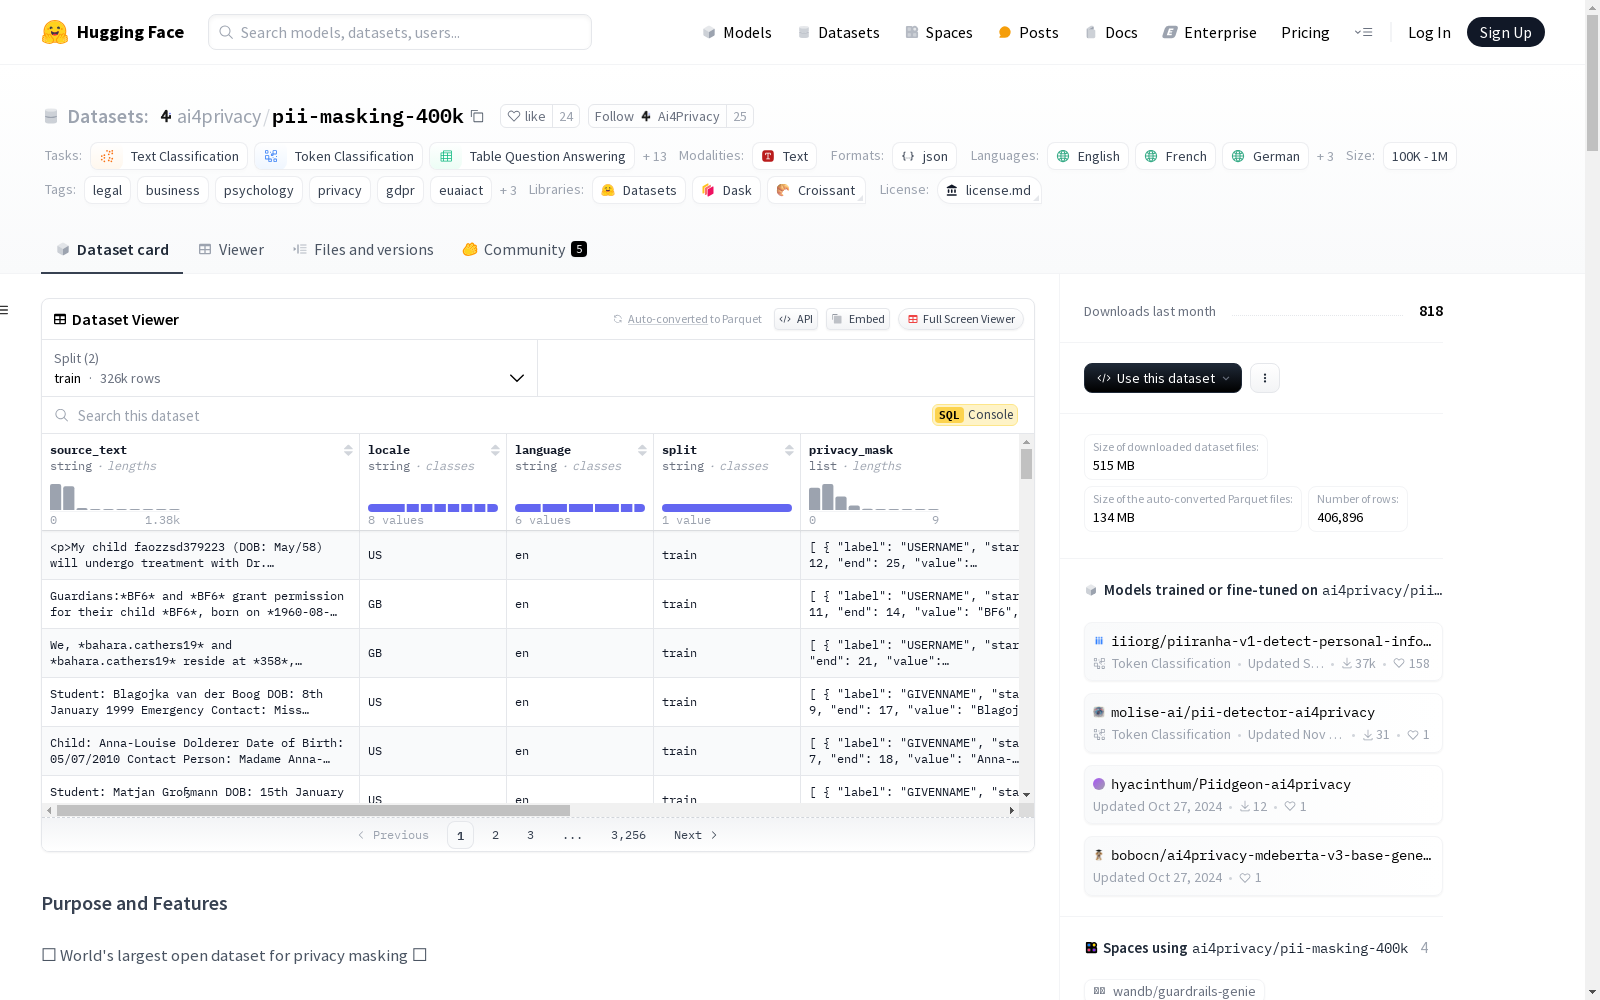
Task: Select the Token Classification task tag
Action: click(x=339, y=156)
